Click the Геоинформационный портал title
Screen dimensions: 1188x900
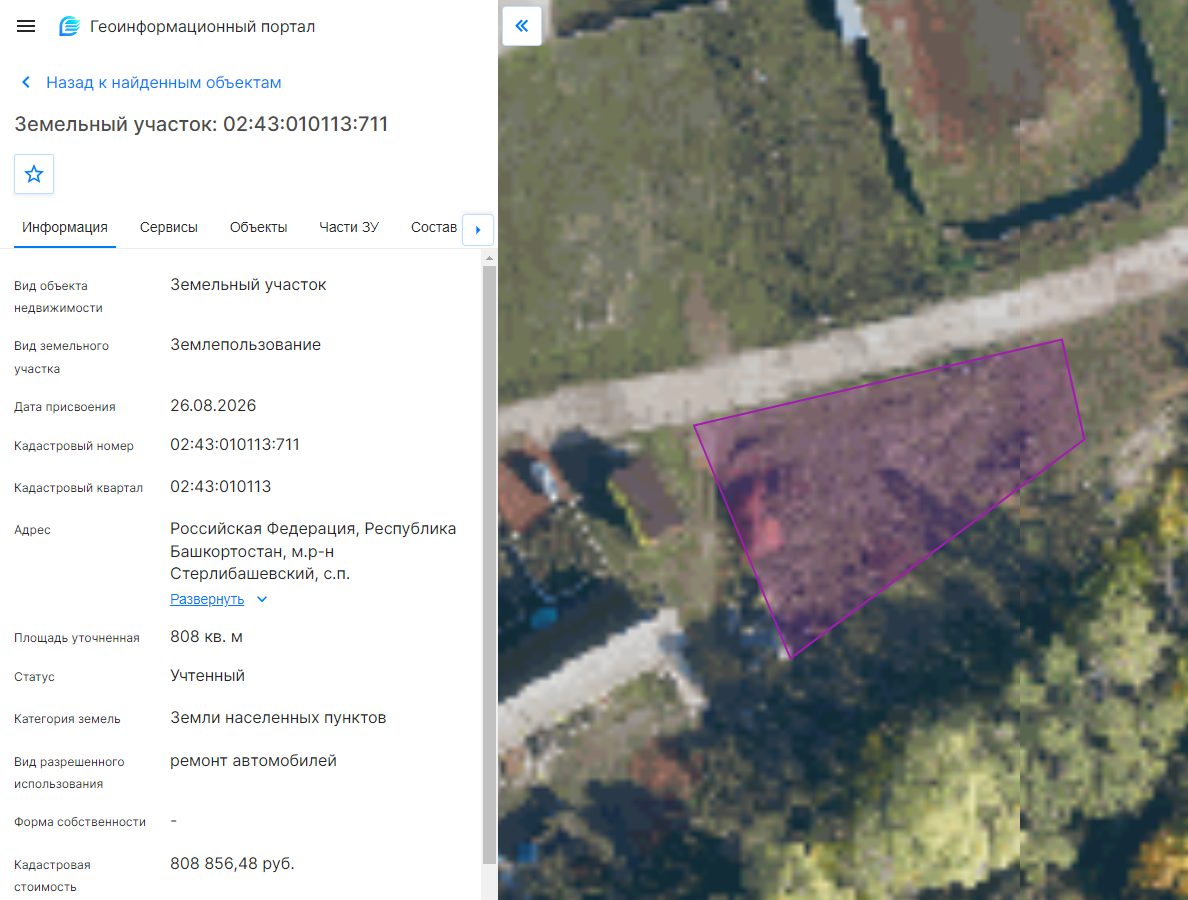[x=202, y=27]
